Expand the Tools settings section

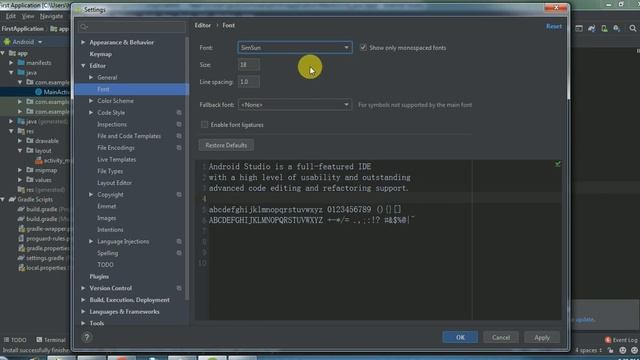coord(83,323)
